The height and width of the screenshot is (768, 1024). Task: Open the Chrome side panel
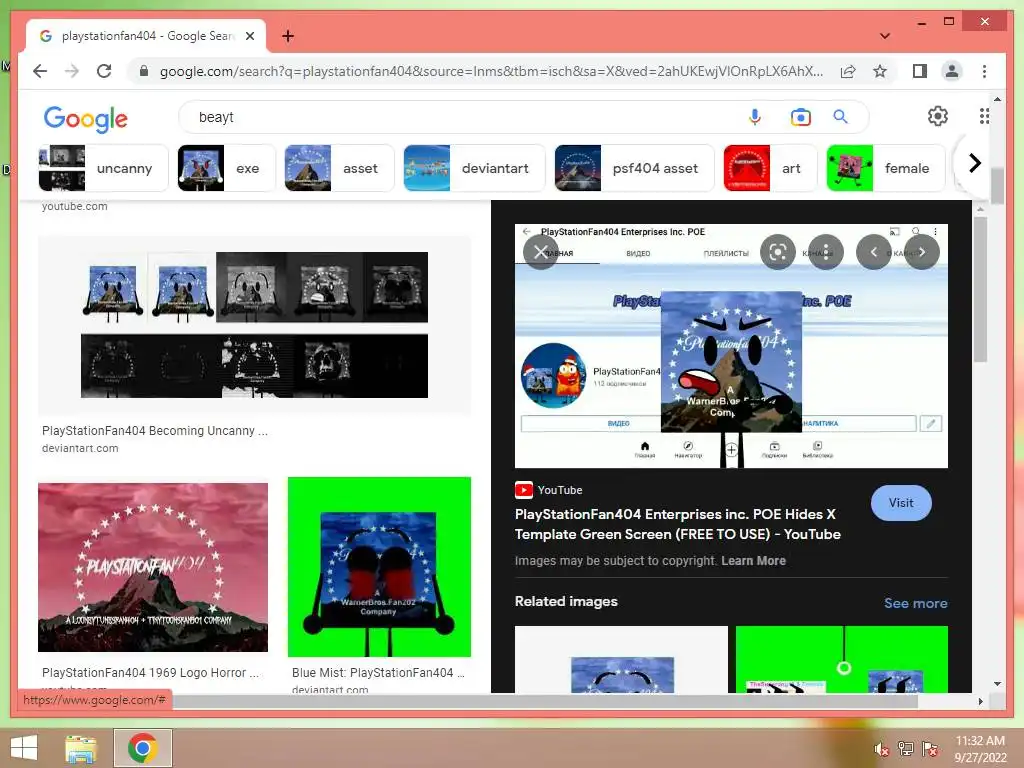[x=920, y=71]
